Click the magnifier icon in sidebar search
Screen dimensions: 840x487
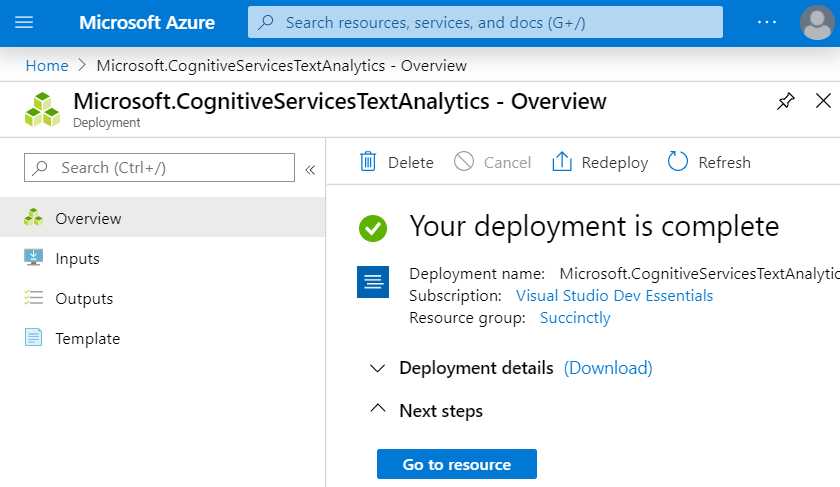[x=40, y=168]
